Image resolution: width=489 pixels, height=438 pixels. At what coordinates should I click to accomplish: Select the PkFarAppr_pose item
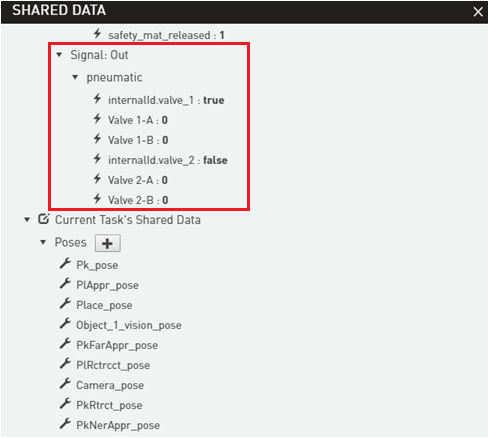117,345
